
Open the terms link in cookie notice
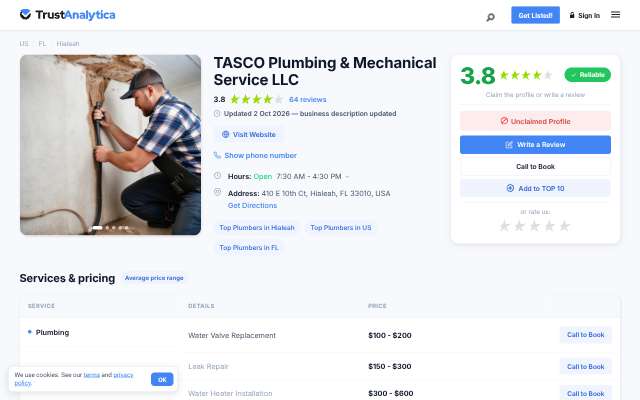(x=91, y=375)
